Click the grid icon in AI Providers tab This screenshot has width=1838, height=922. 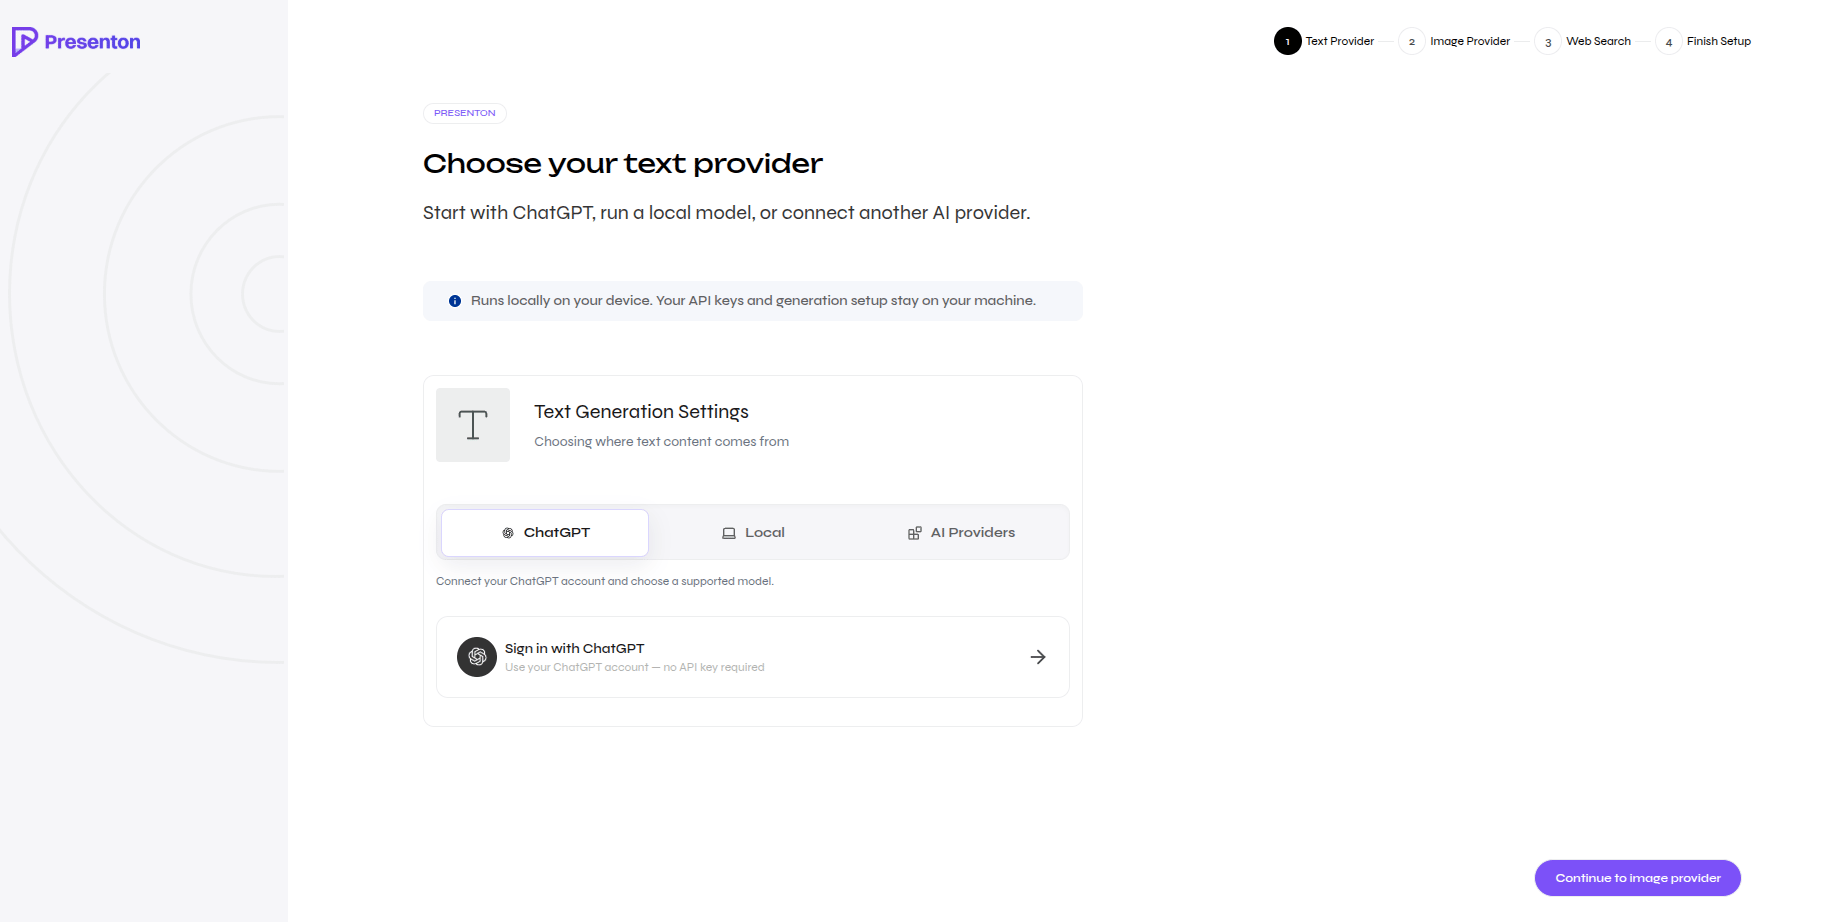[x=914, y=533]
